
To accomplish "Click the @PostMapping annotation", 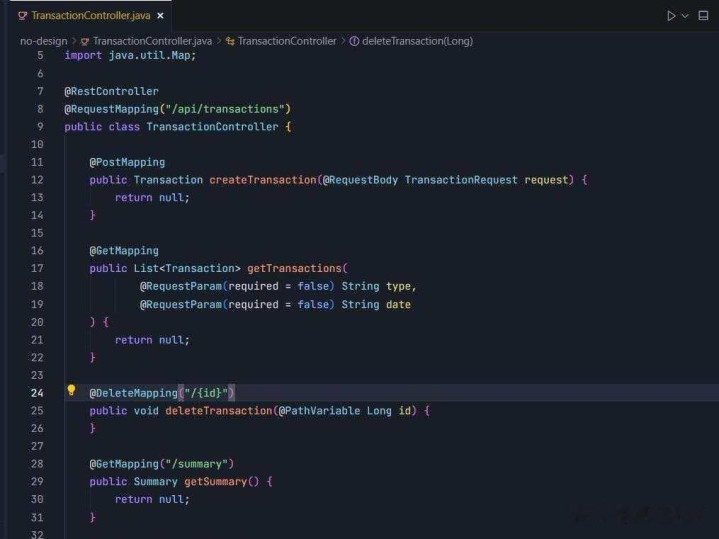I will 127,162.
